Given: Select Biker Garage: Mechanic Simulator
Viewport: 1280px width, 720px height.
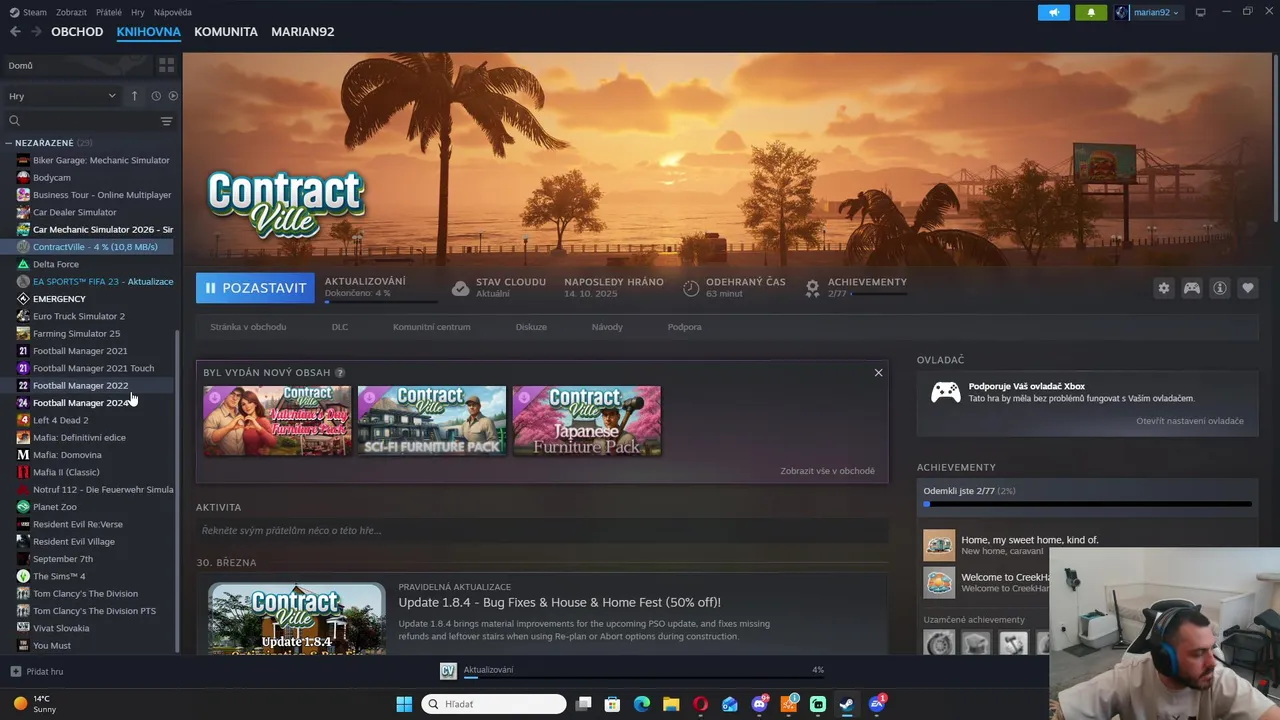Looking at the screenshot, I should (x=95, y=160).
